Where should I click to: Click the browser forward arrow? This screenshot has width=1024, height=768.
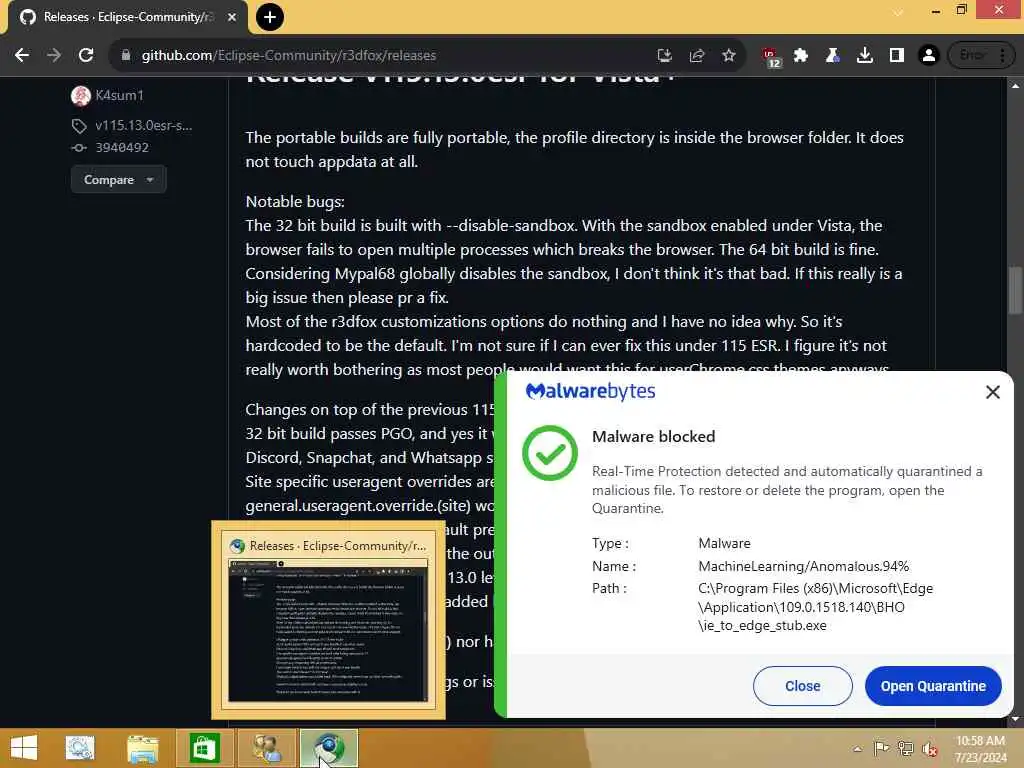pos(54,56)
